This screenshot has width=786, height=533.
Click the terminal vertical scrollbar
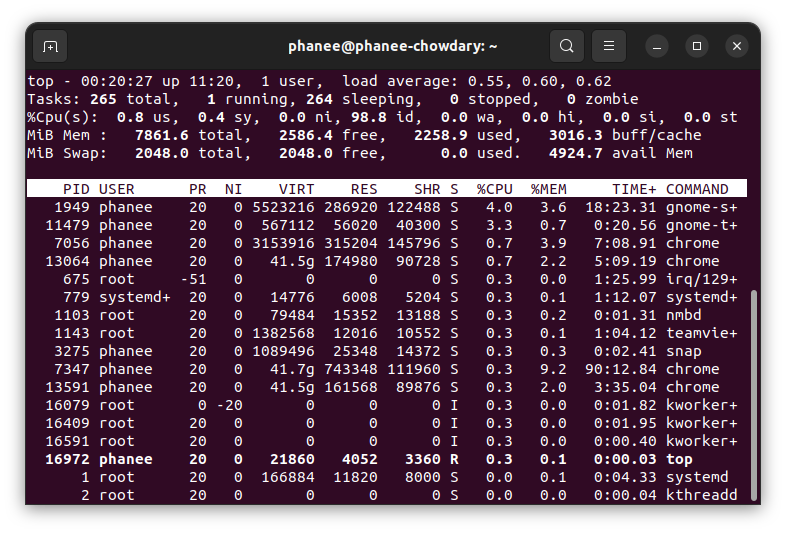(x=753, y=395)
